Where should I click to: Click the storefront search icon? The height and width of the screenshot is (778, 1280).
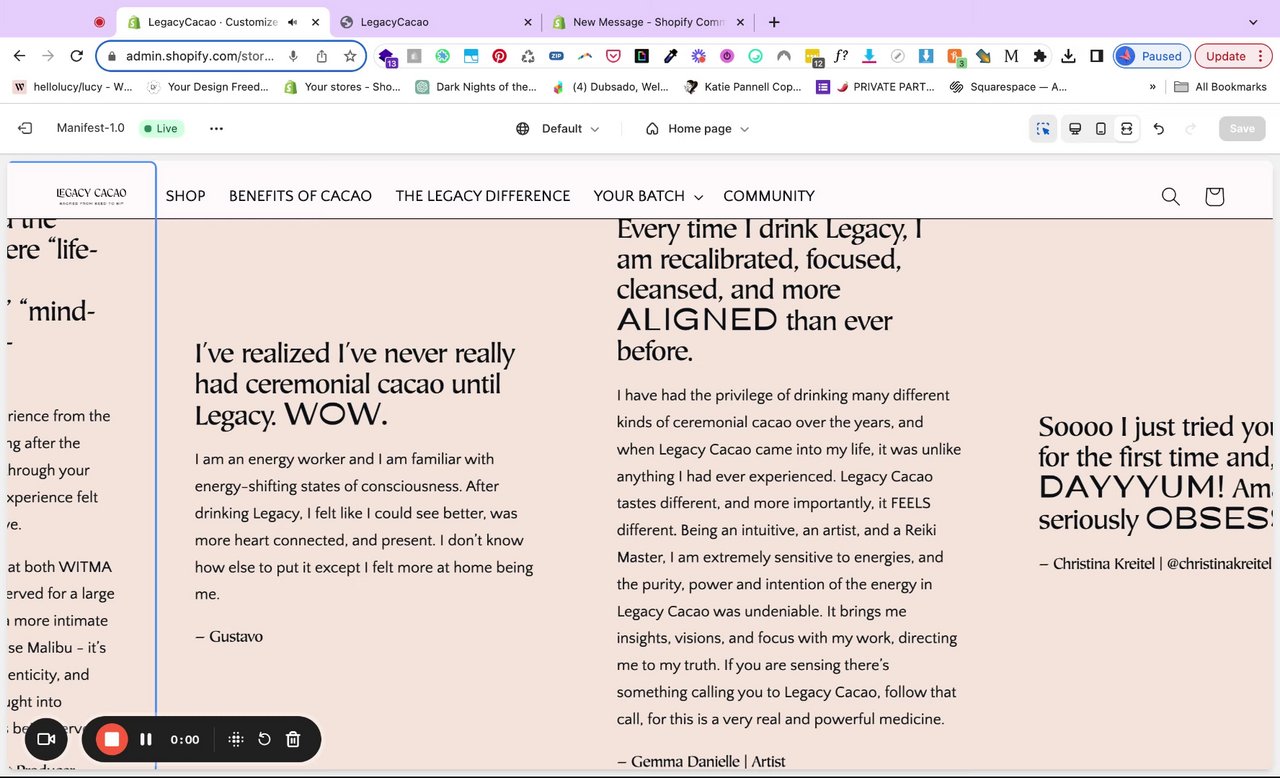[x=1171, y=196]
